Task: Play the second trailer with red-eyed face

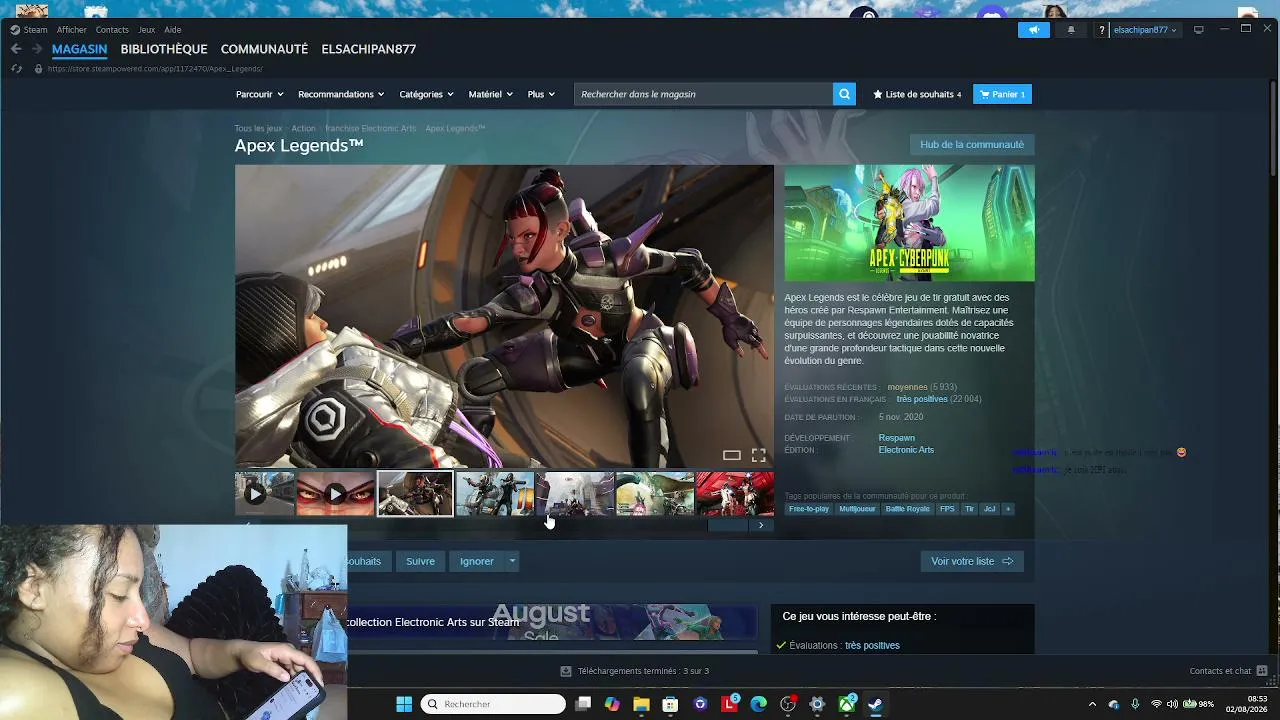Action: [335, 494]
